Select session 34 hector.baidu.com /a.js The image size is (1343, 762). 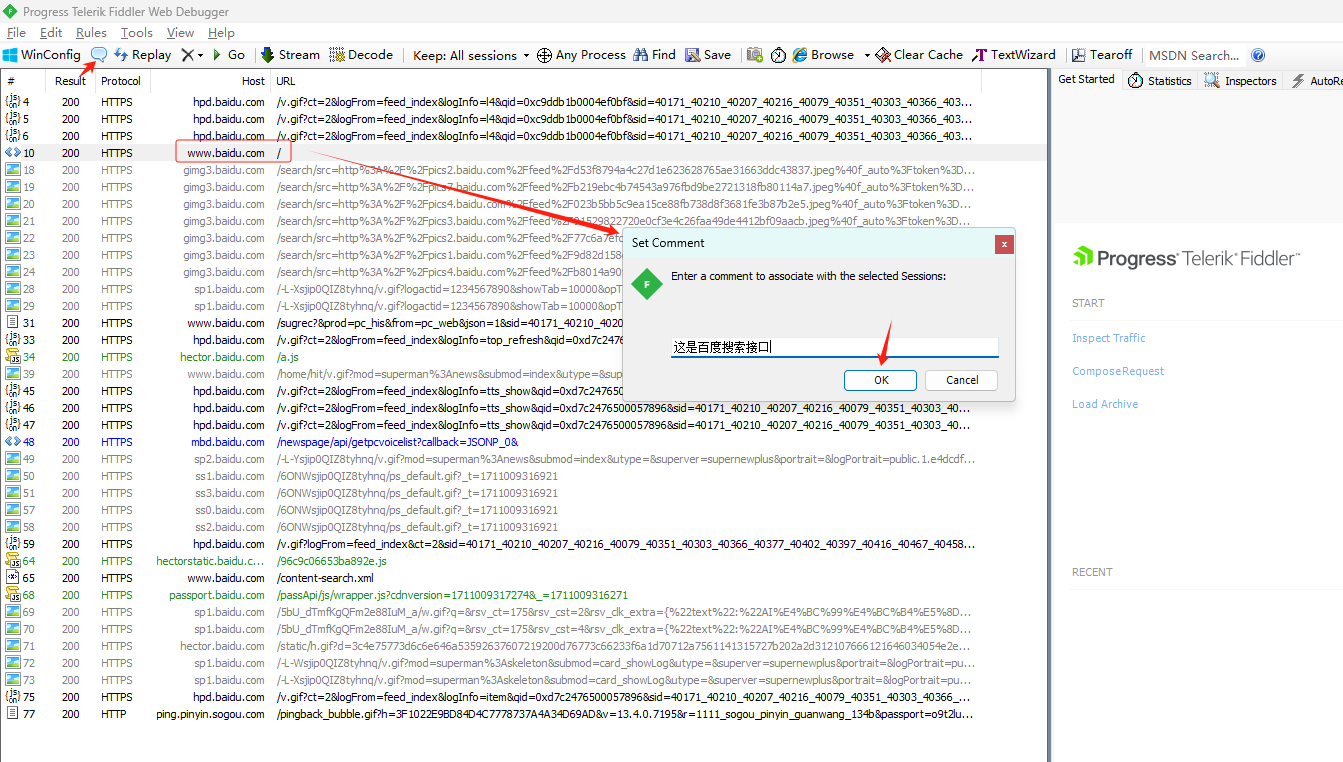click(524, 357)
